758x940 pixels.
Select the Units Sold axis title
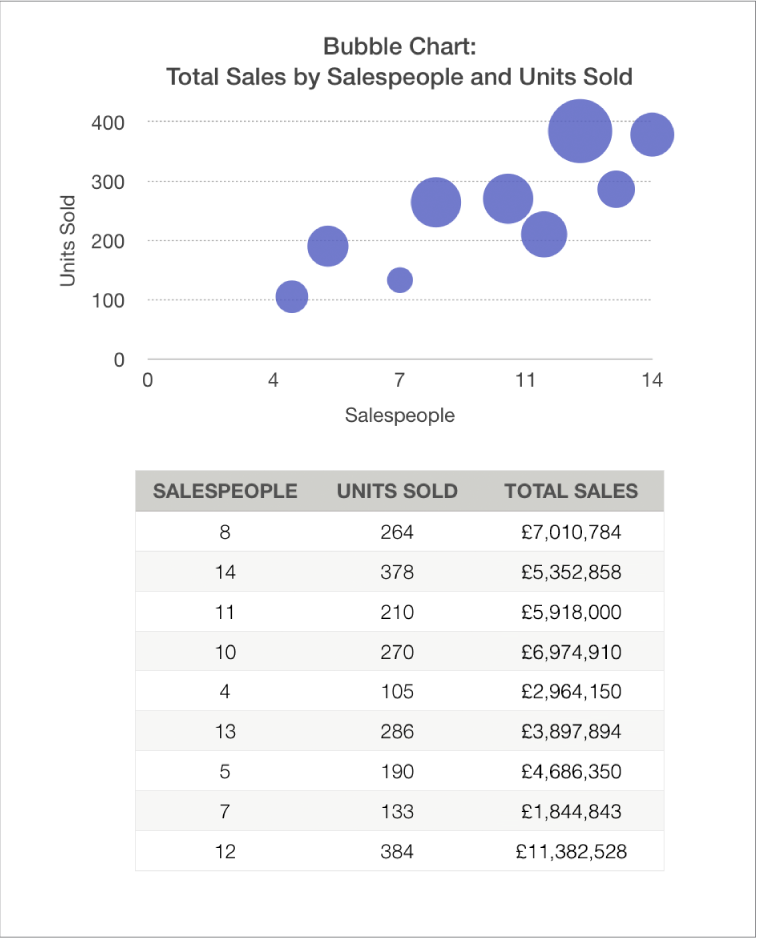click(x=68, y=240)
